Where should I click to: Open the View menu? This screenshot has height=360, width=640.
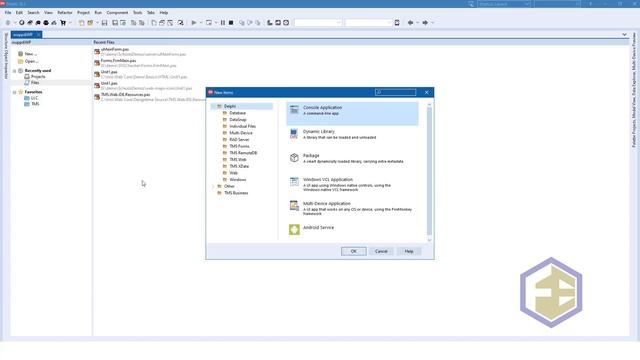[48, 13]
